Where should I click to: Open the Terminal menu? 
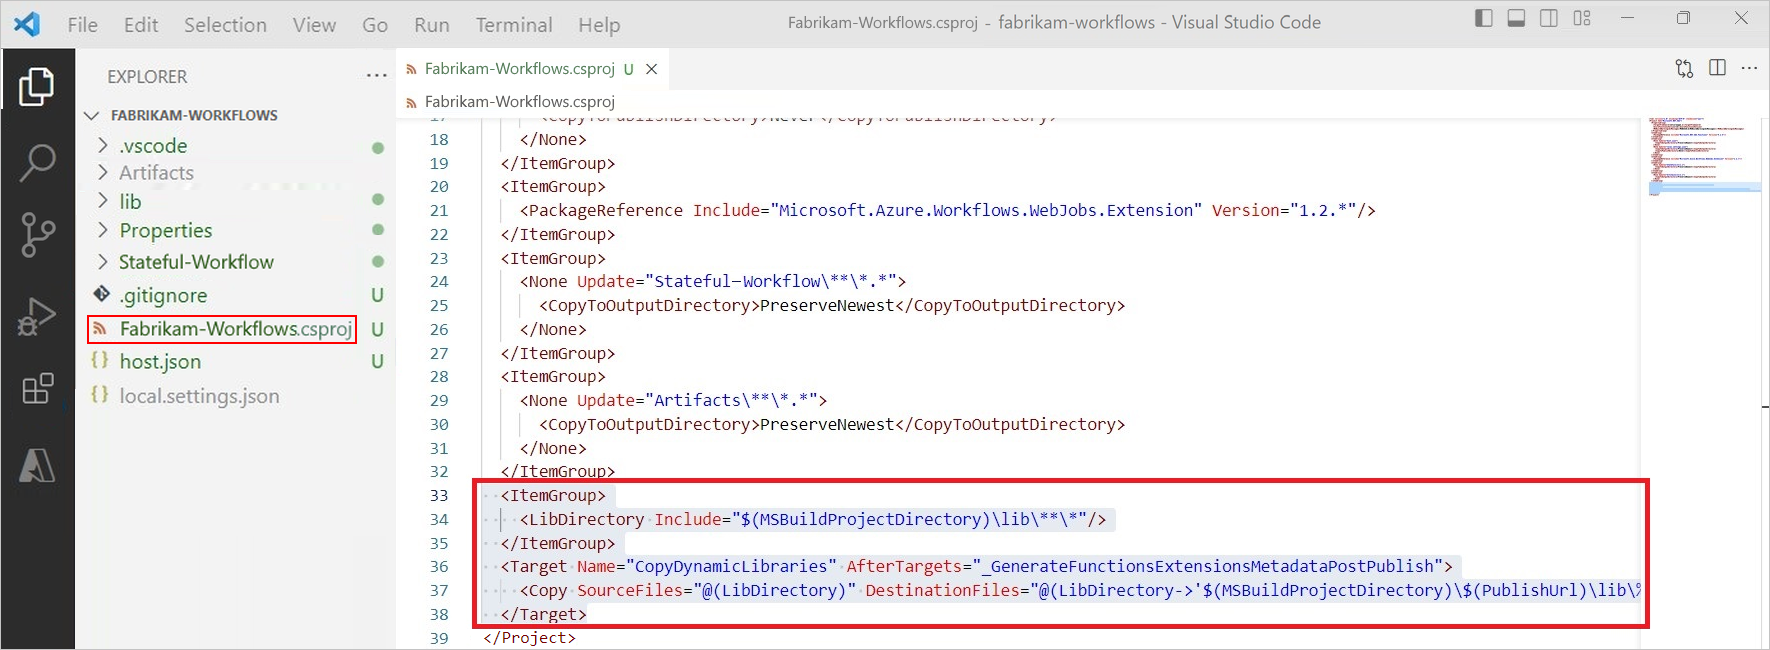(x=513, y=25)
